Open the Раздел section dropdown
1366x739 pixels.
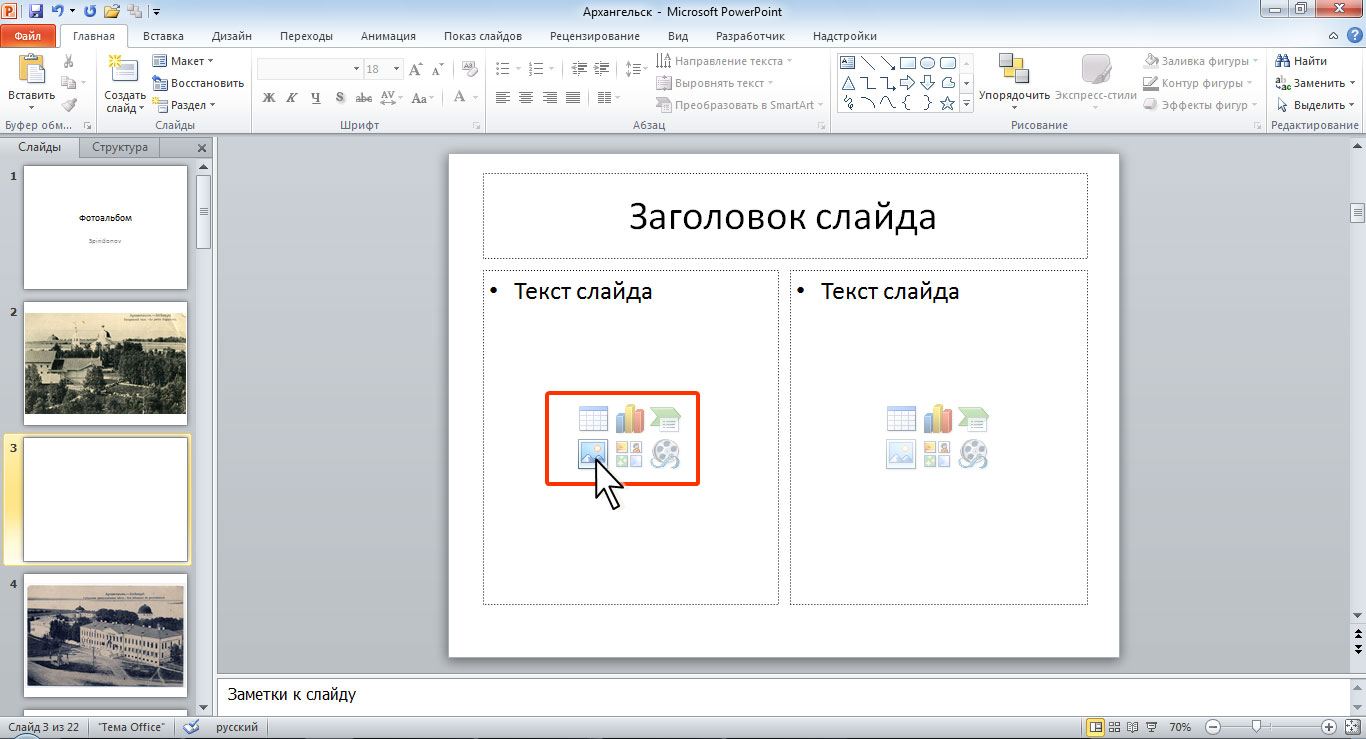[x=184, y=105]
